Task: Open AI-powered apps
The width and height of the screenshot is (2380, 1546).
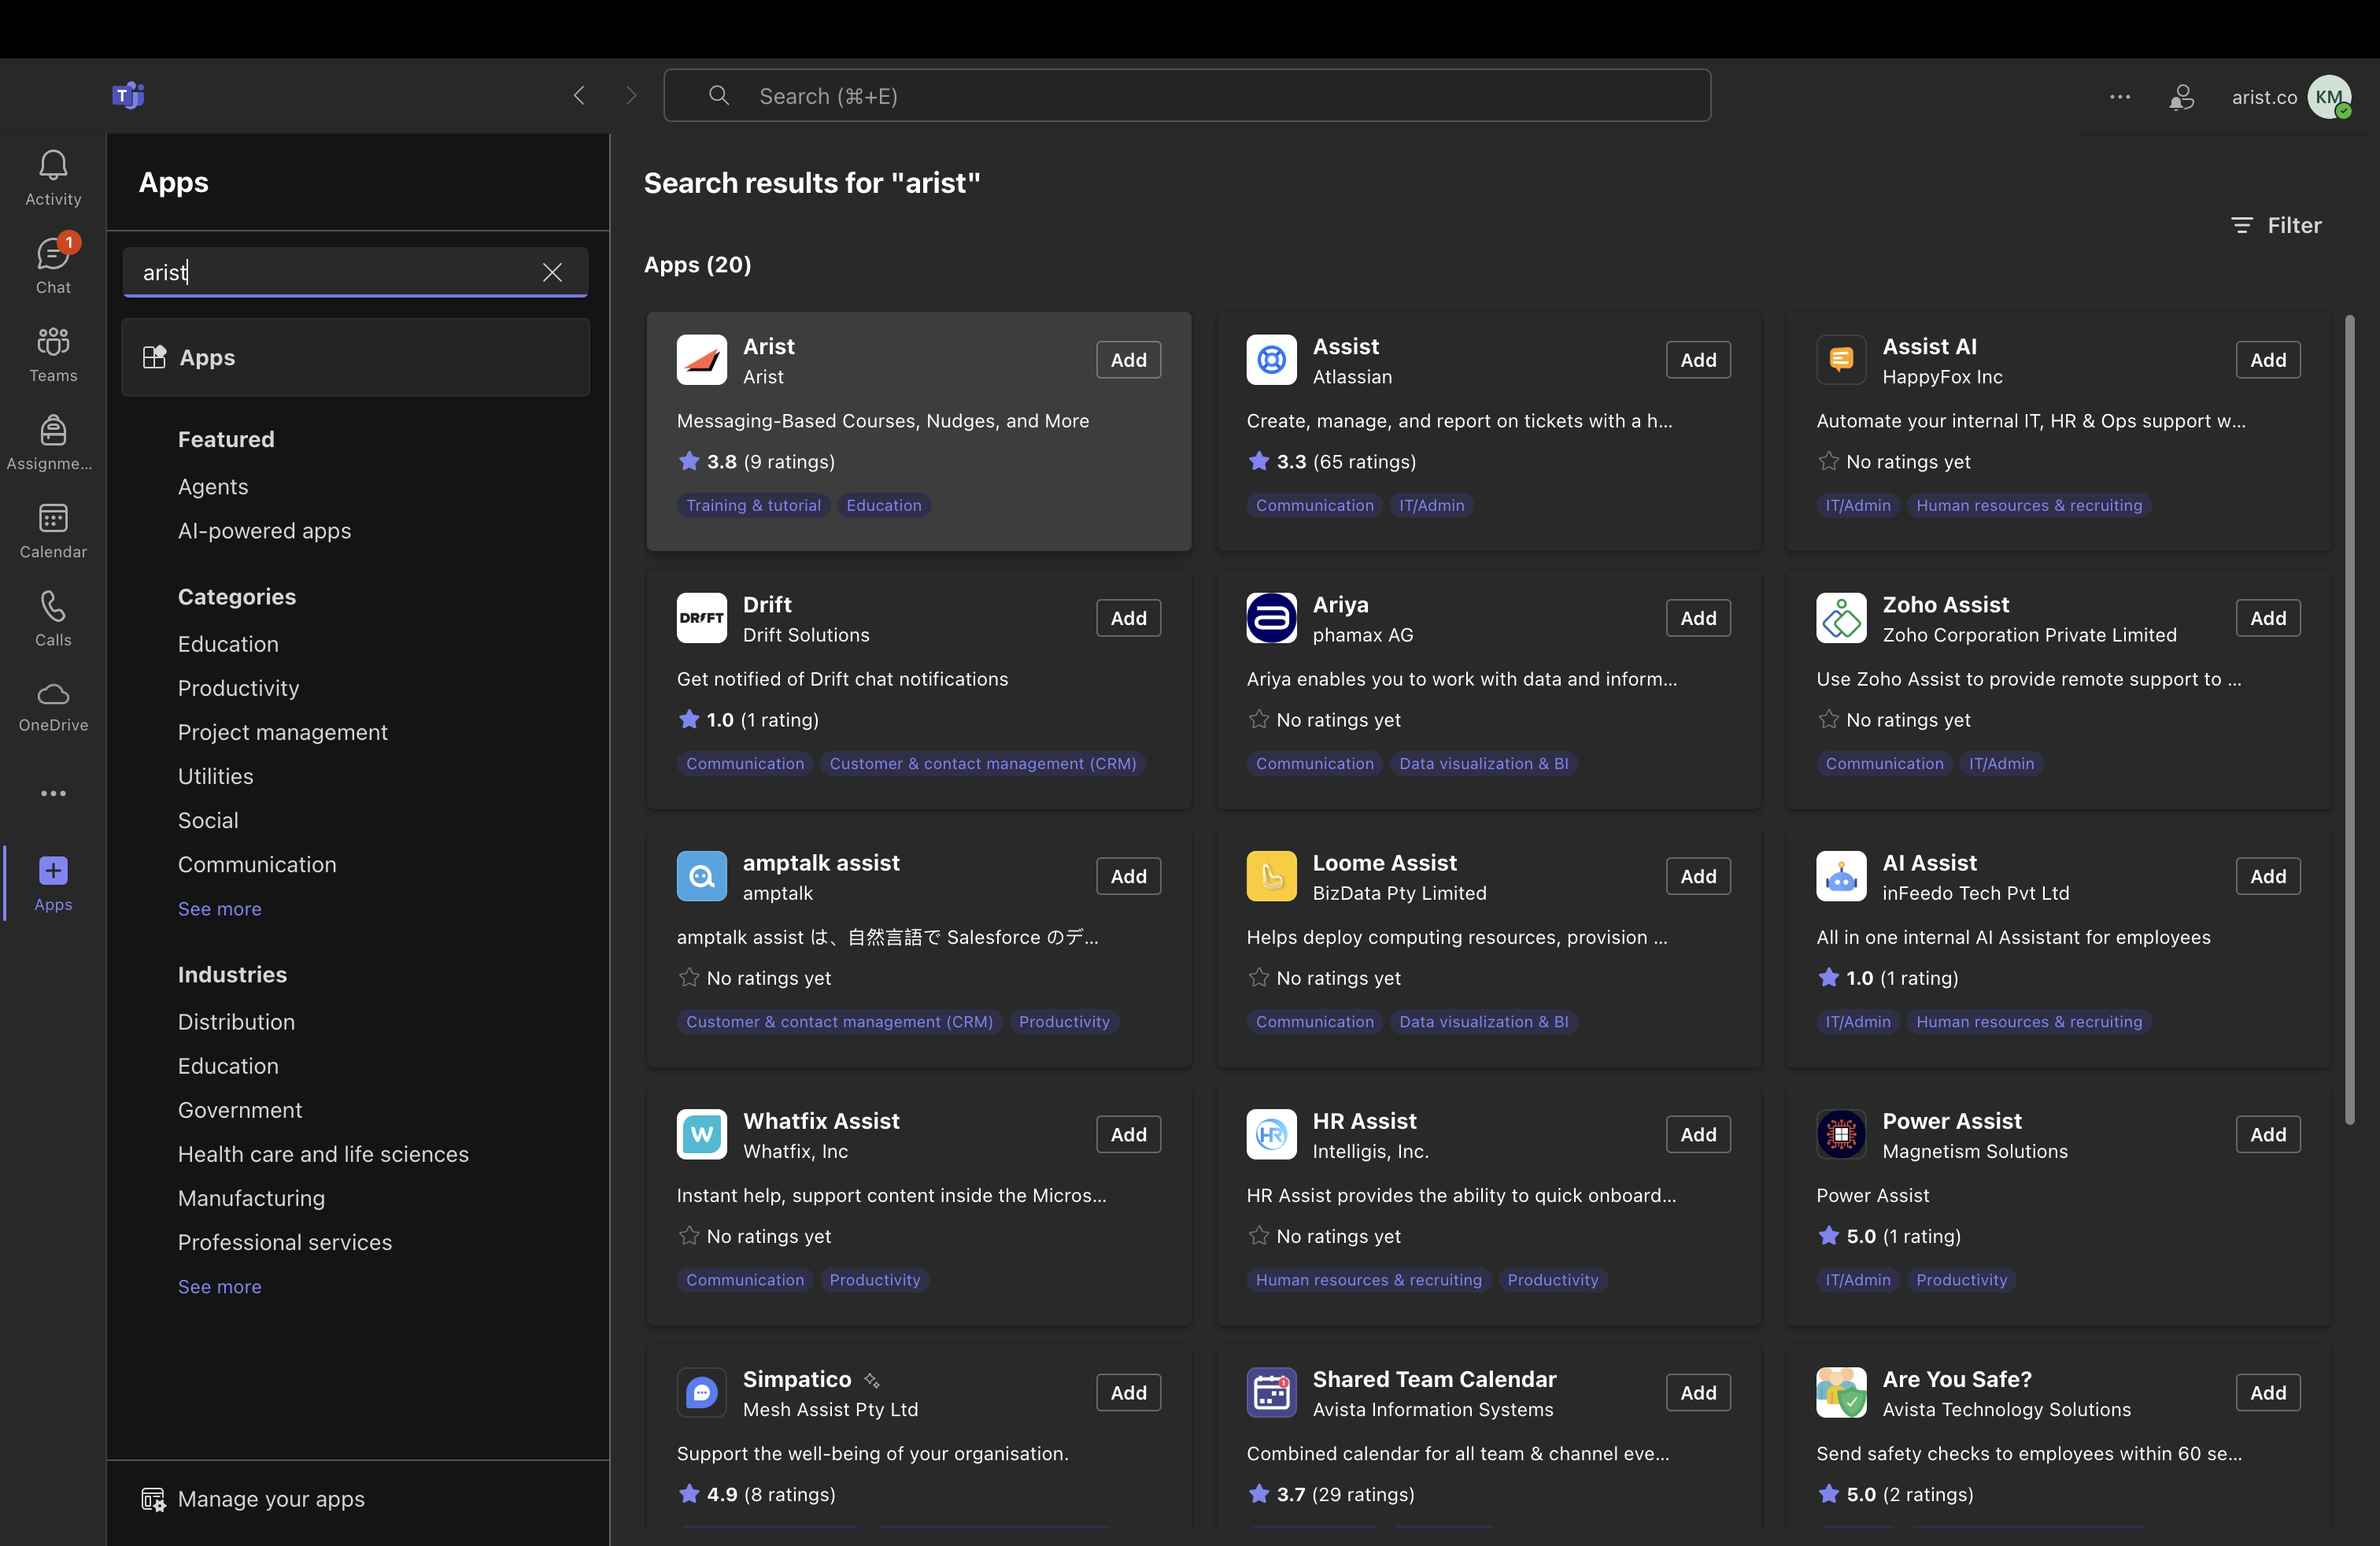Action: point(264,531)
